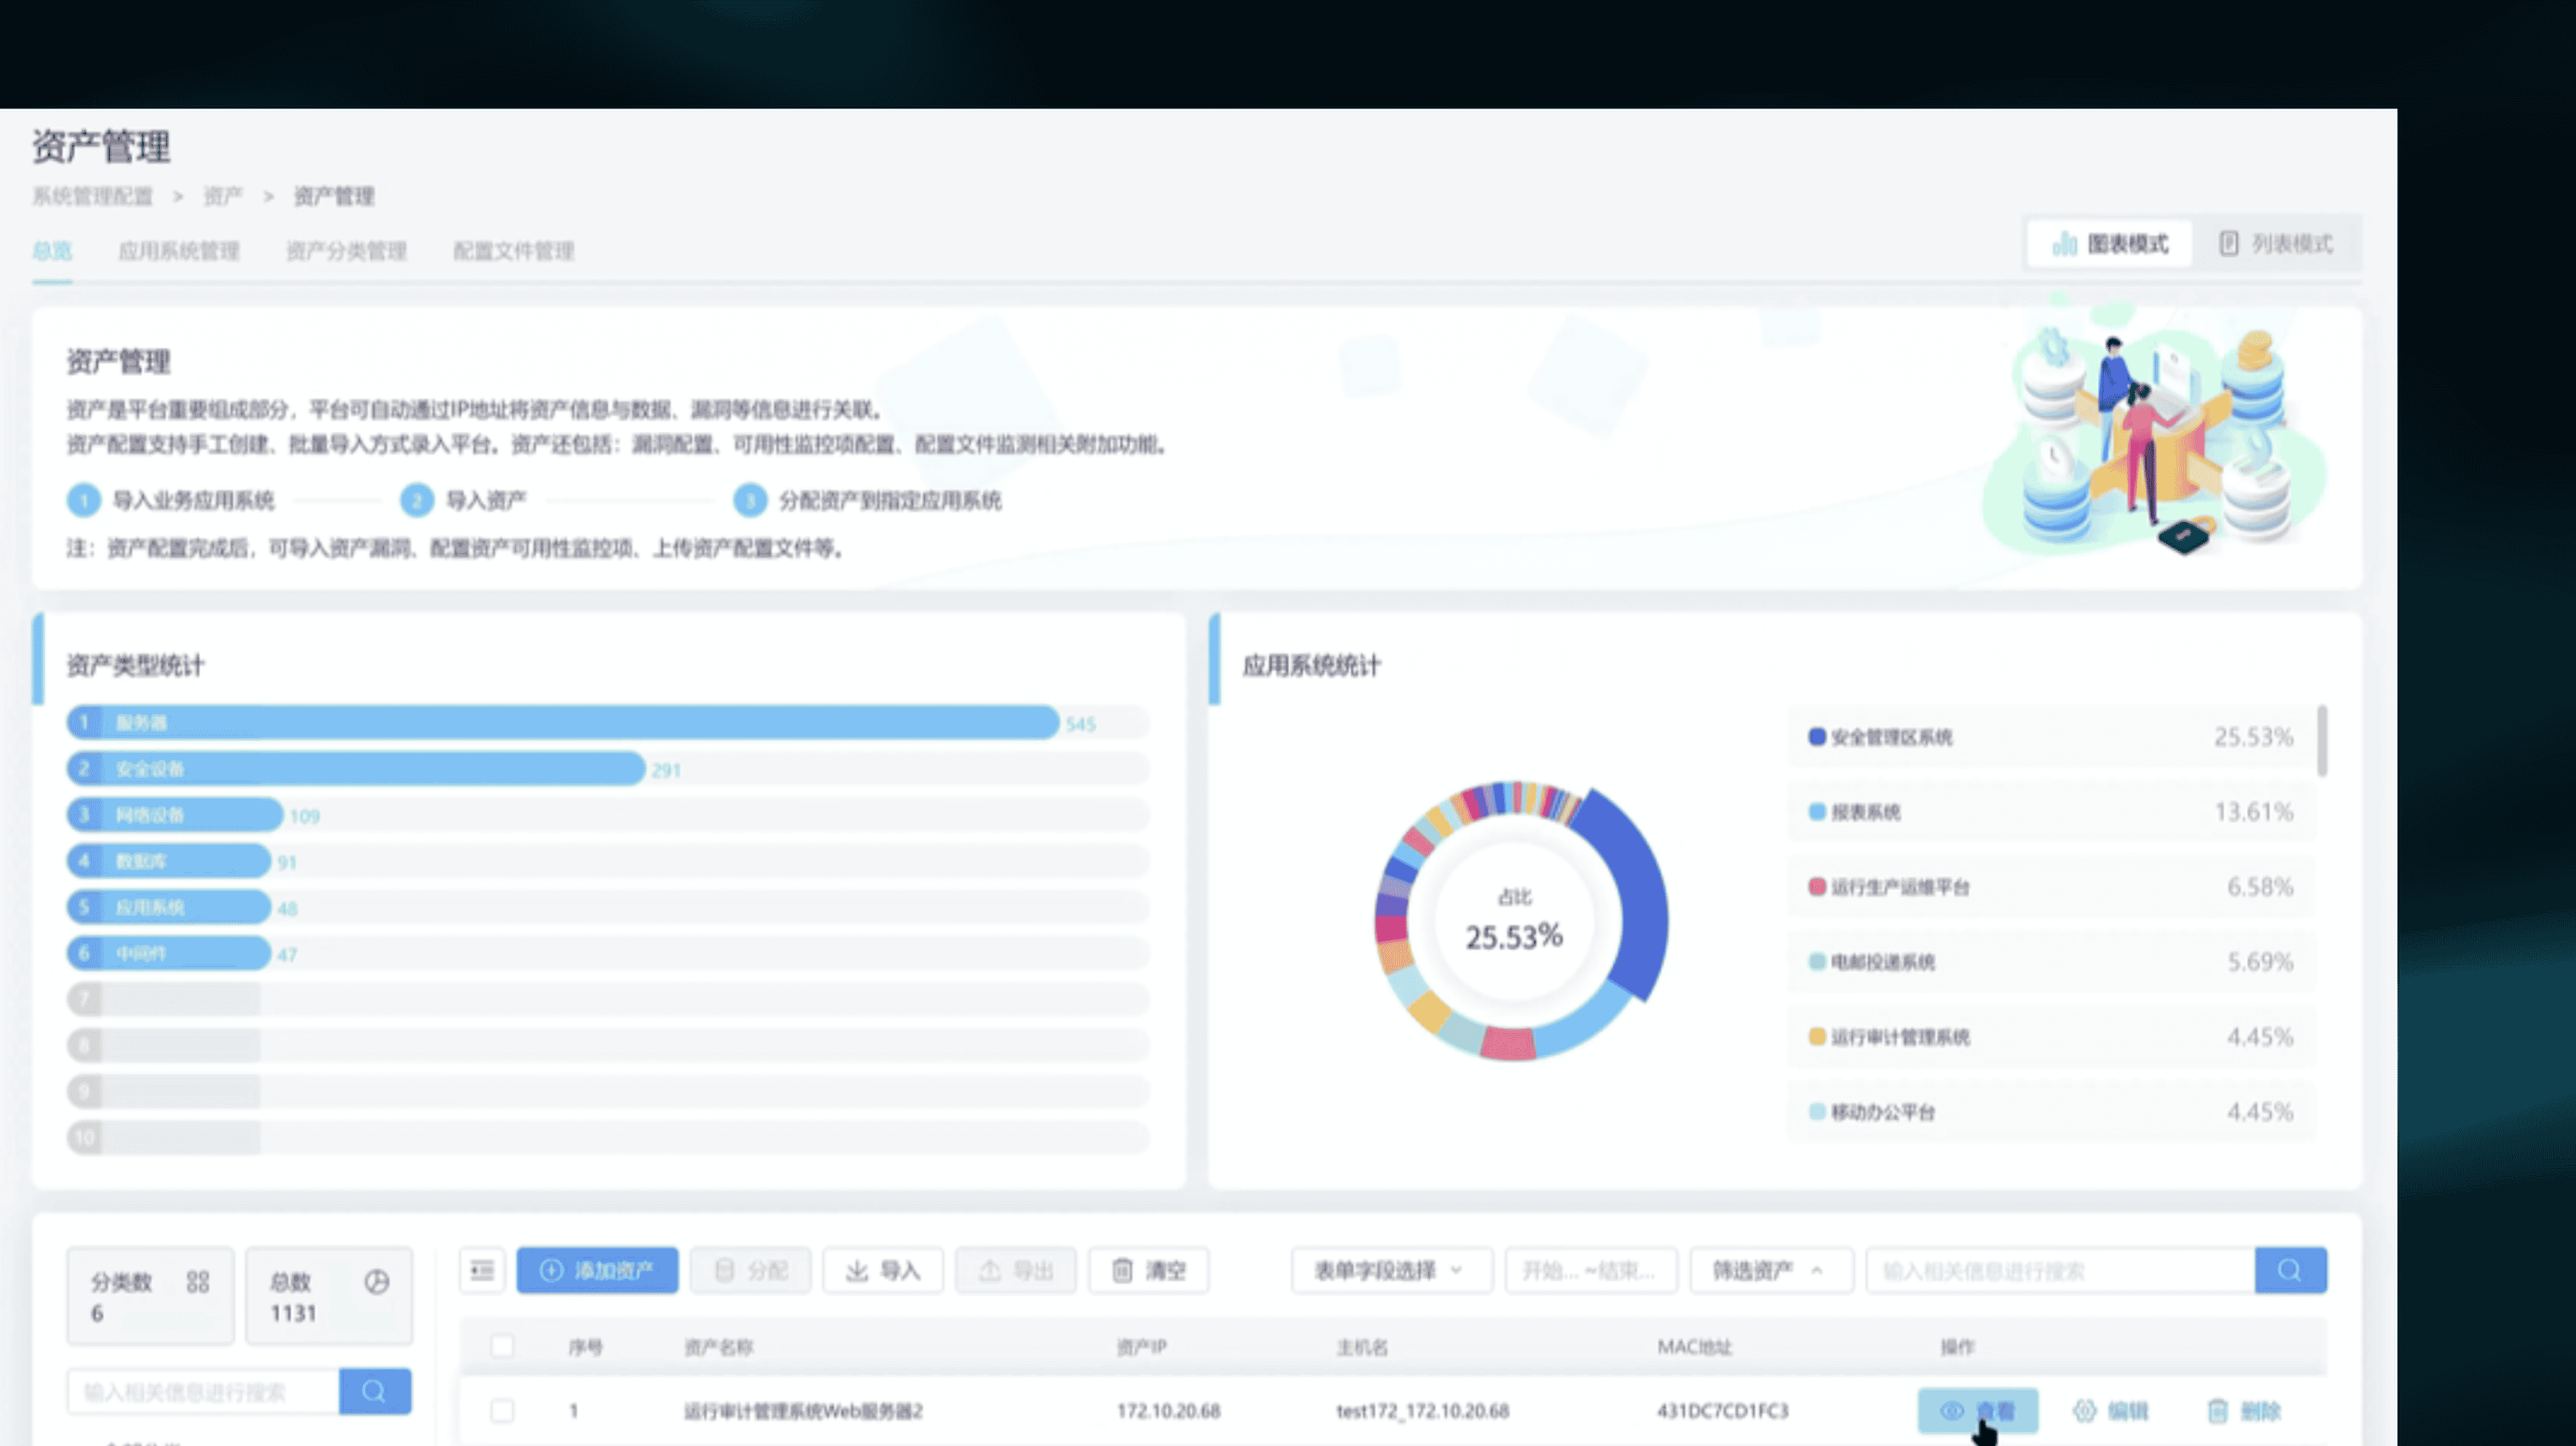The width and height of the screenshot is (2576, 1446).
Task: Click the 数据库 bar showing 91
Action: click(x=169, y=860)
